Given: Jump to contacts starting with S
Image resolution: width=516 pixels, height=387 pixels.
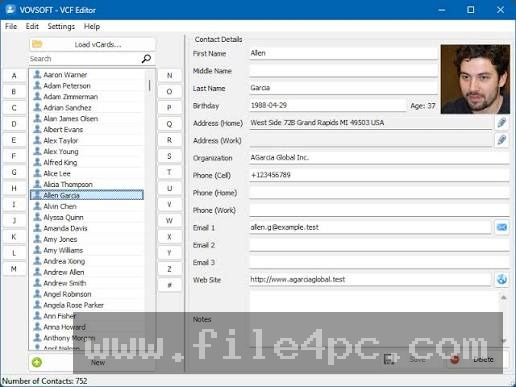Looking at the screenshot, I should point(169,156).
